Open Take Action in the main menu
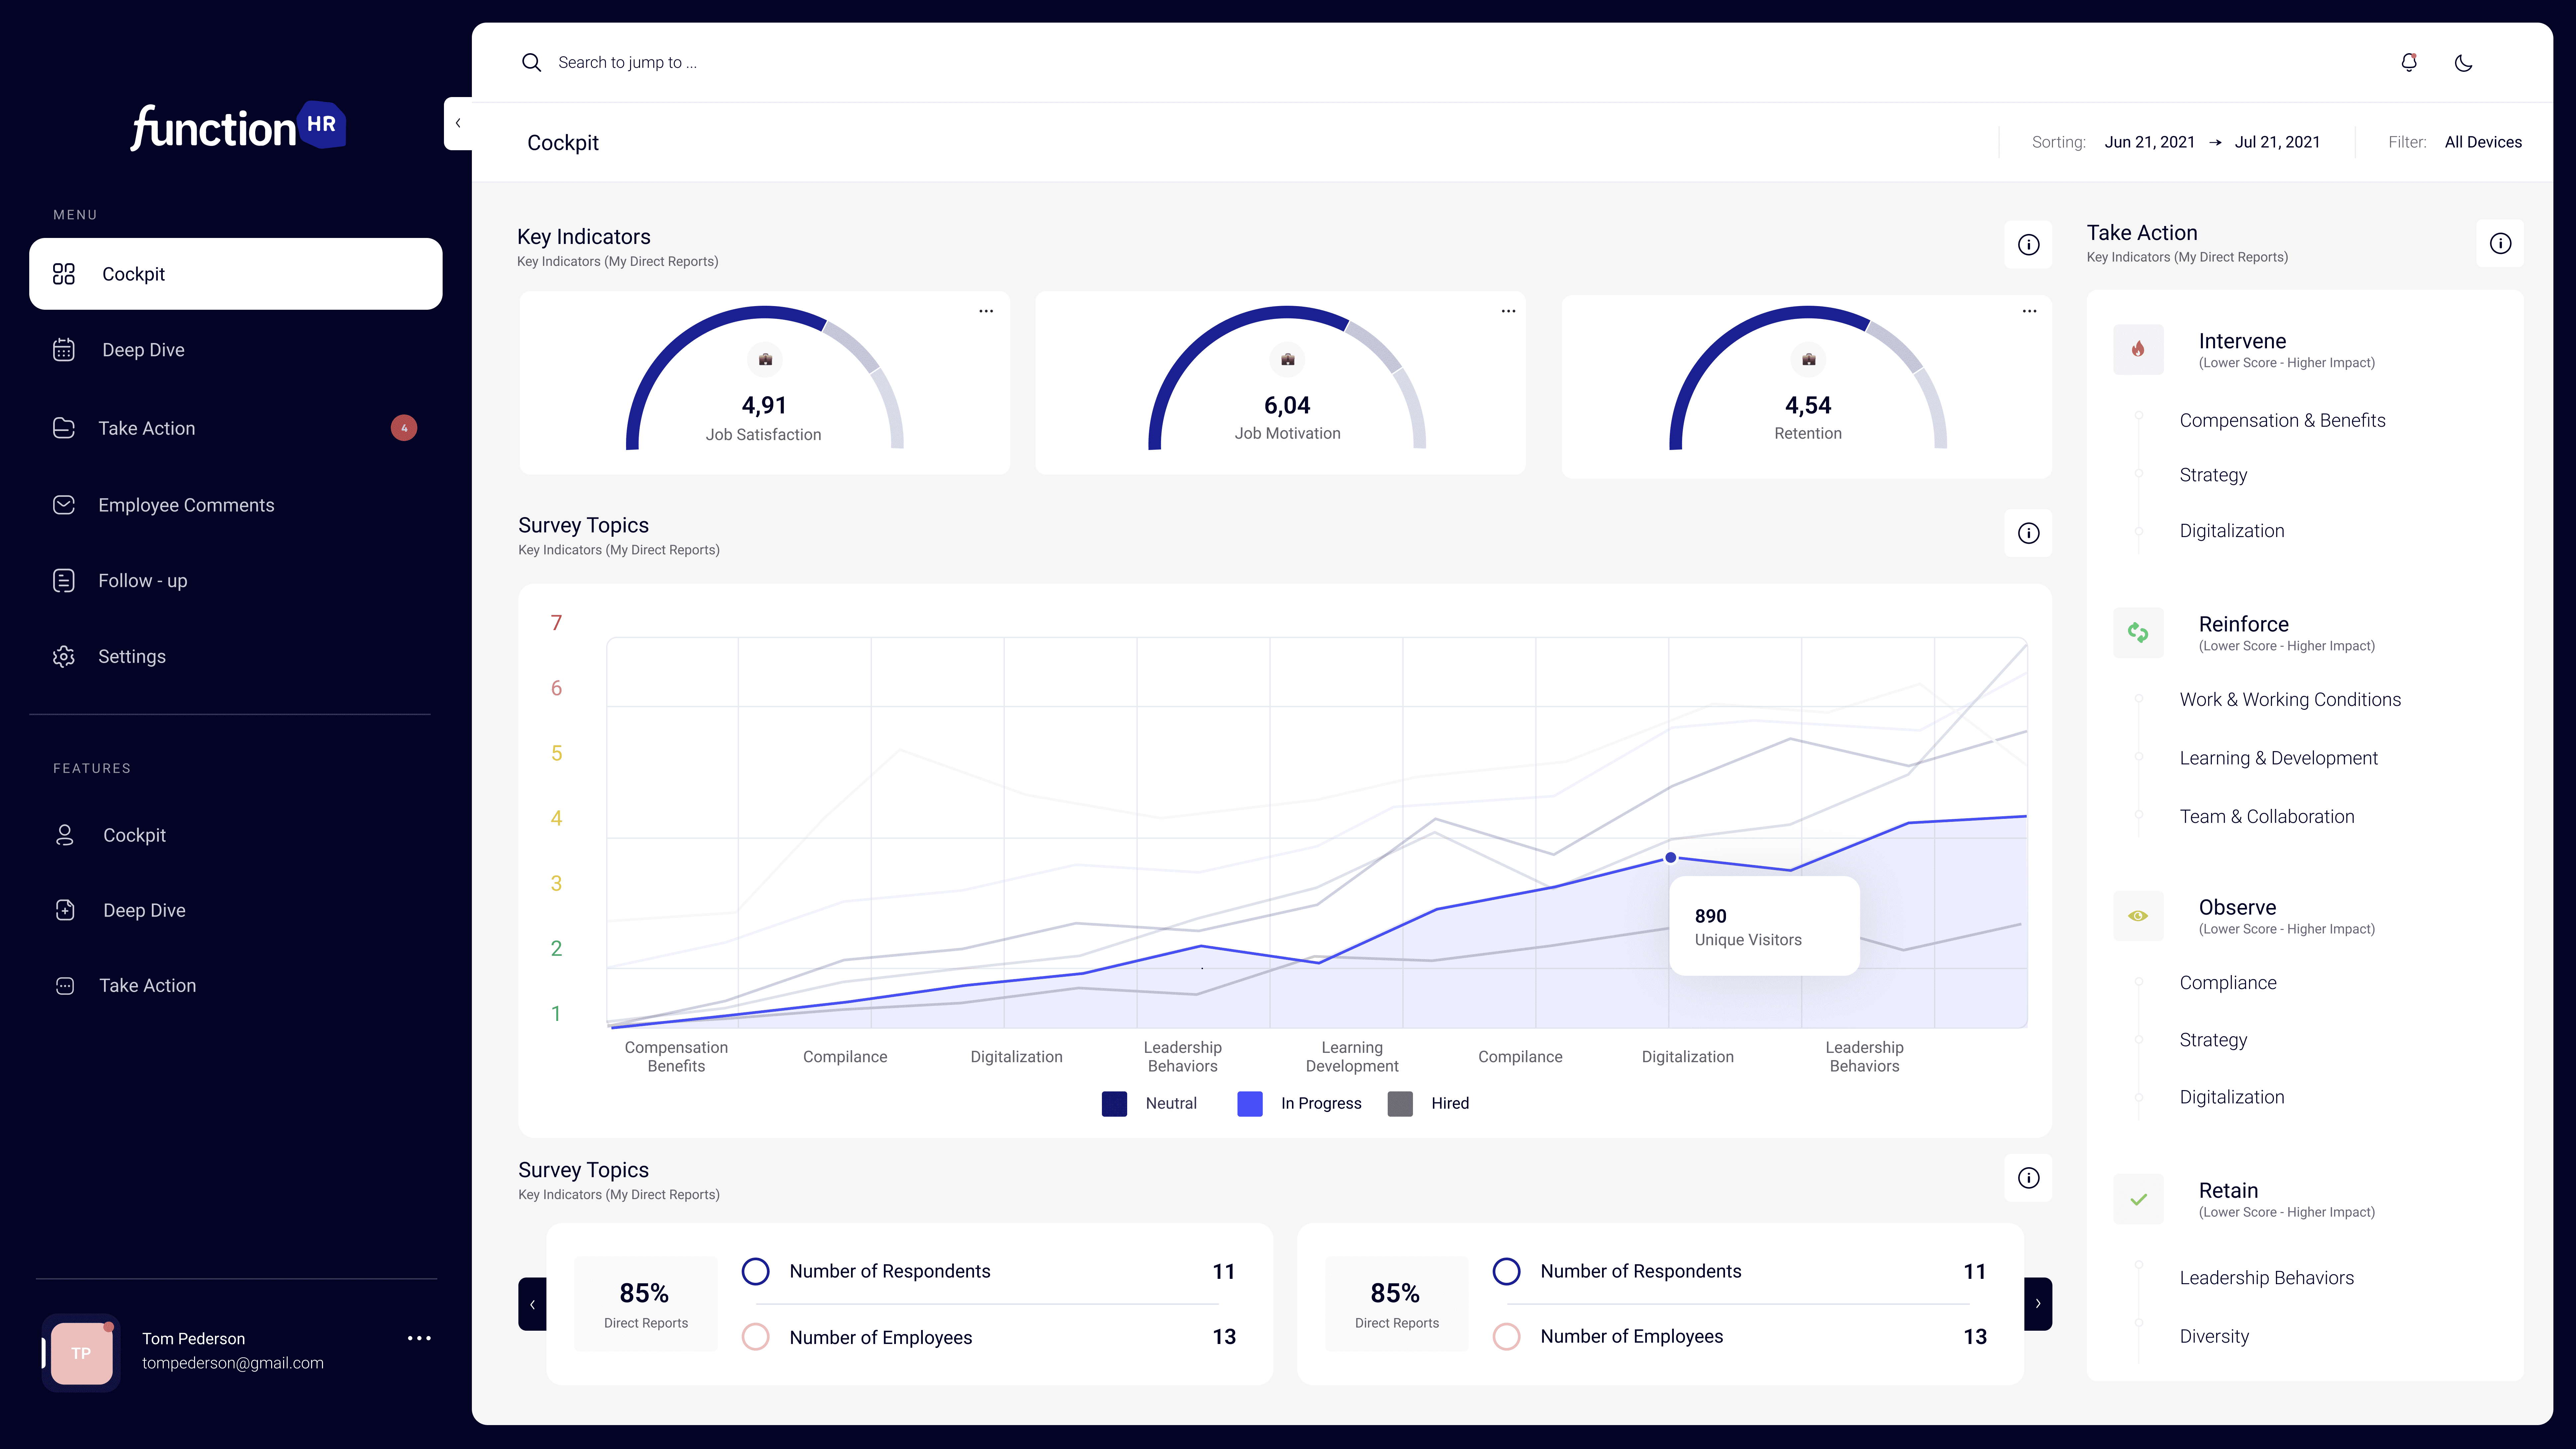 click(x=147, y=428)
